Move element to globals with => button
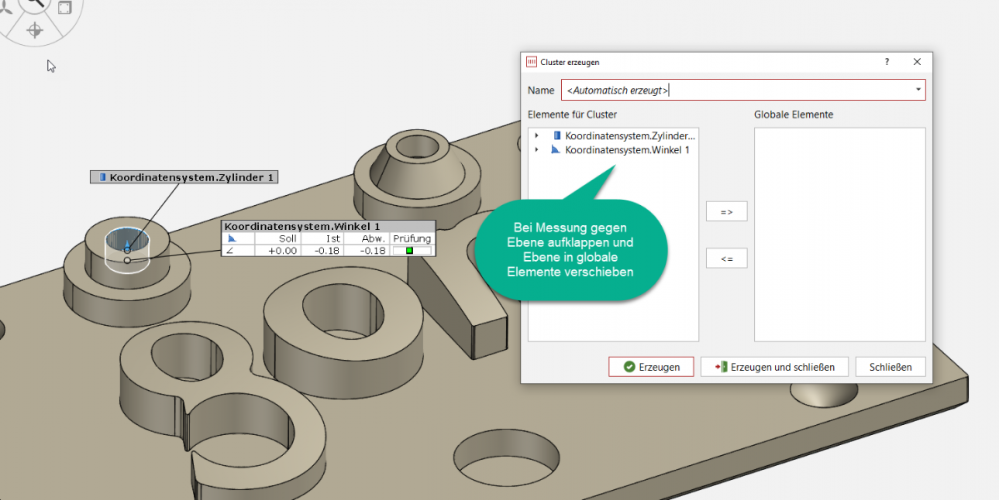The height and width of the screenshot is (500, 999). (726, 212)
